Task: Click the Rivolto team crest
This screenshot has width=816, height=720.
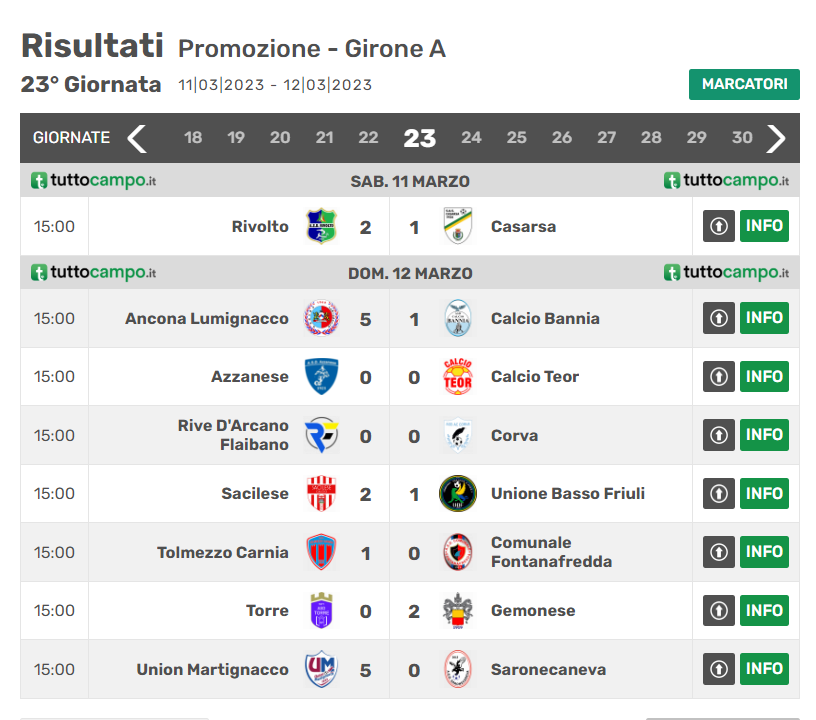Action: tap(321, 227)
